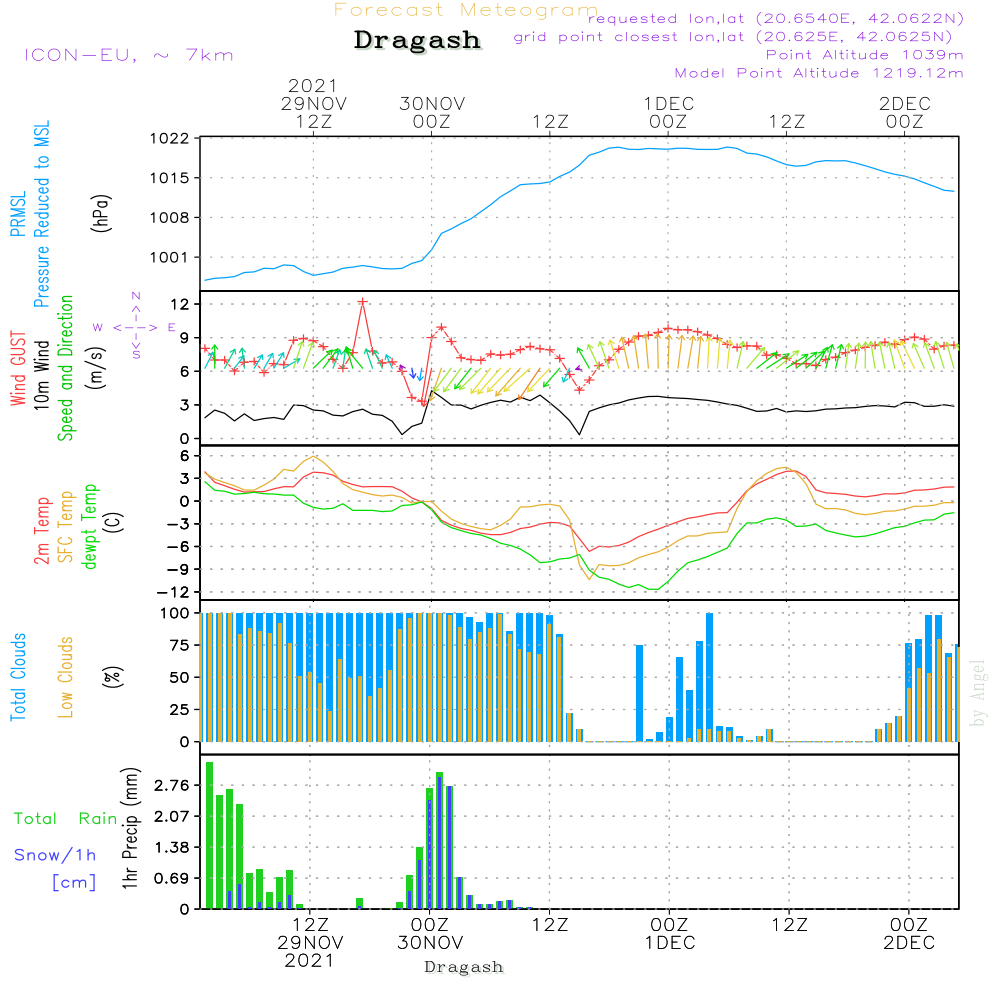Click the '[cm]' snow unit label
The image size is (1000, 1000).
point(74,883)
